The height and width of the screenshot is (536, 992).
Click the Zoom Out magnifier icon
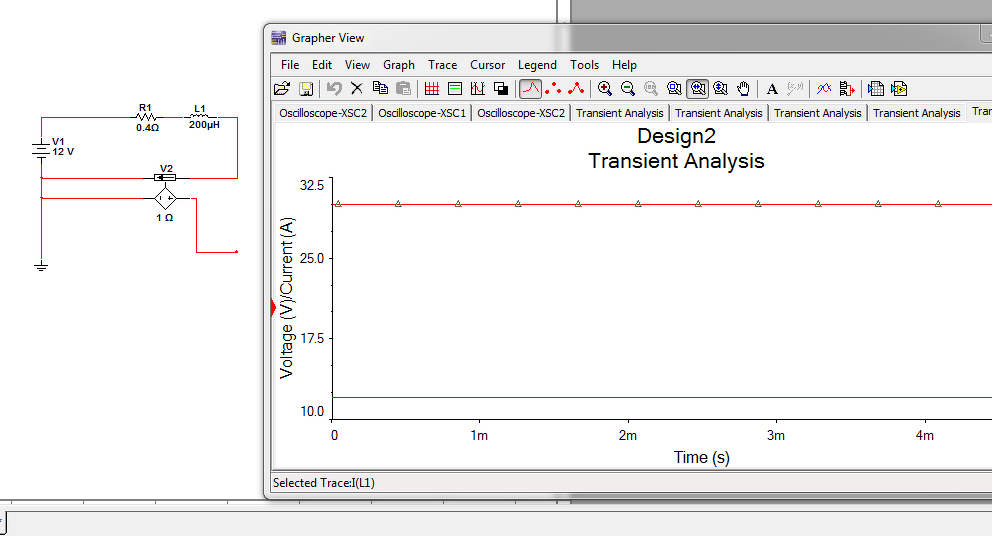pyautogui.click(x=628, y=89)
